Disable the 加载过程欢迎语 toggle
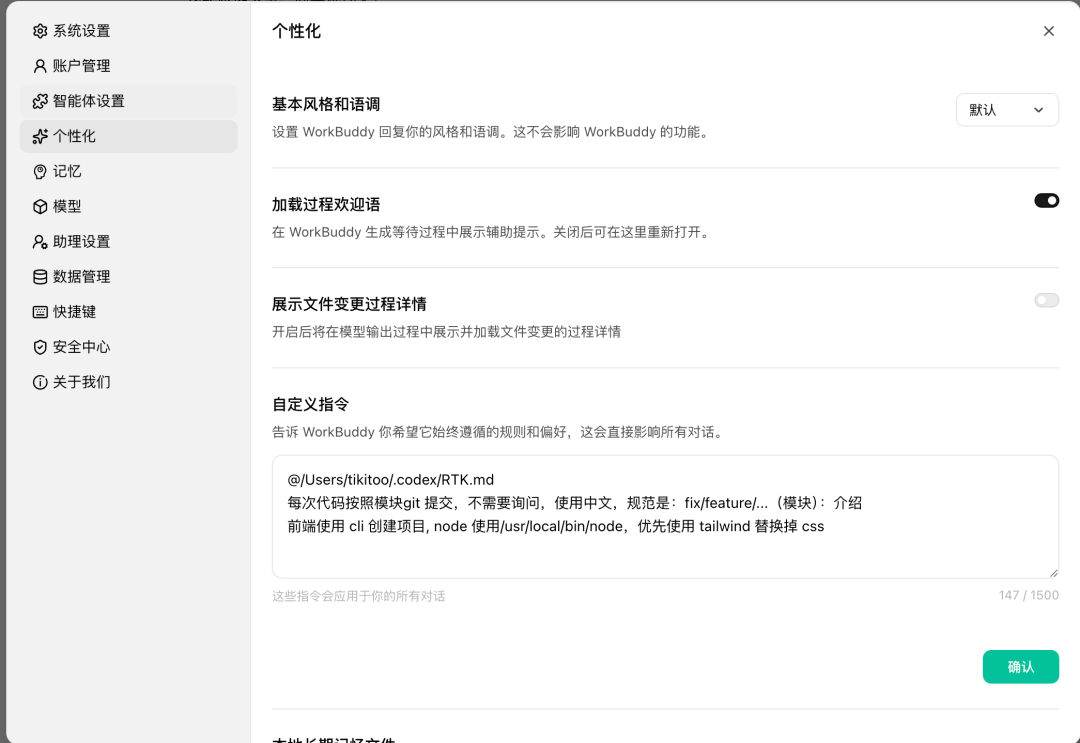This screenshot has width=1080, height=743. [1046, 200]
